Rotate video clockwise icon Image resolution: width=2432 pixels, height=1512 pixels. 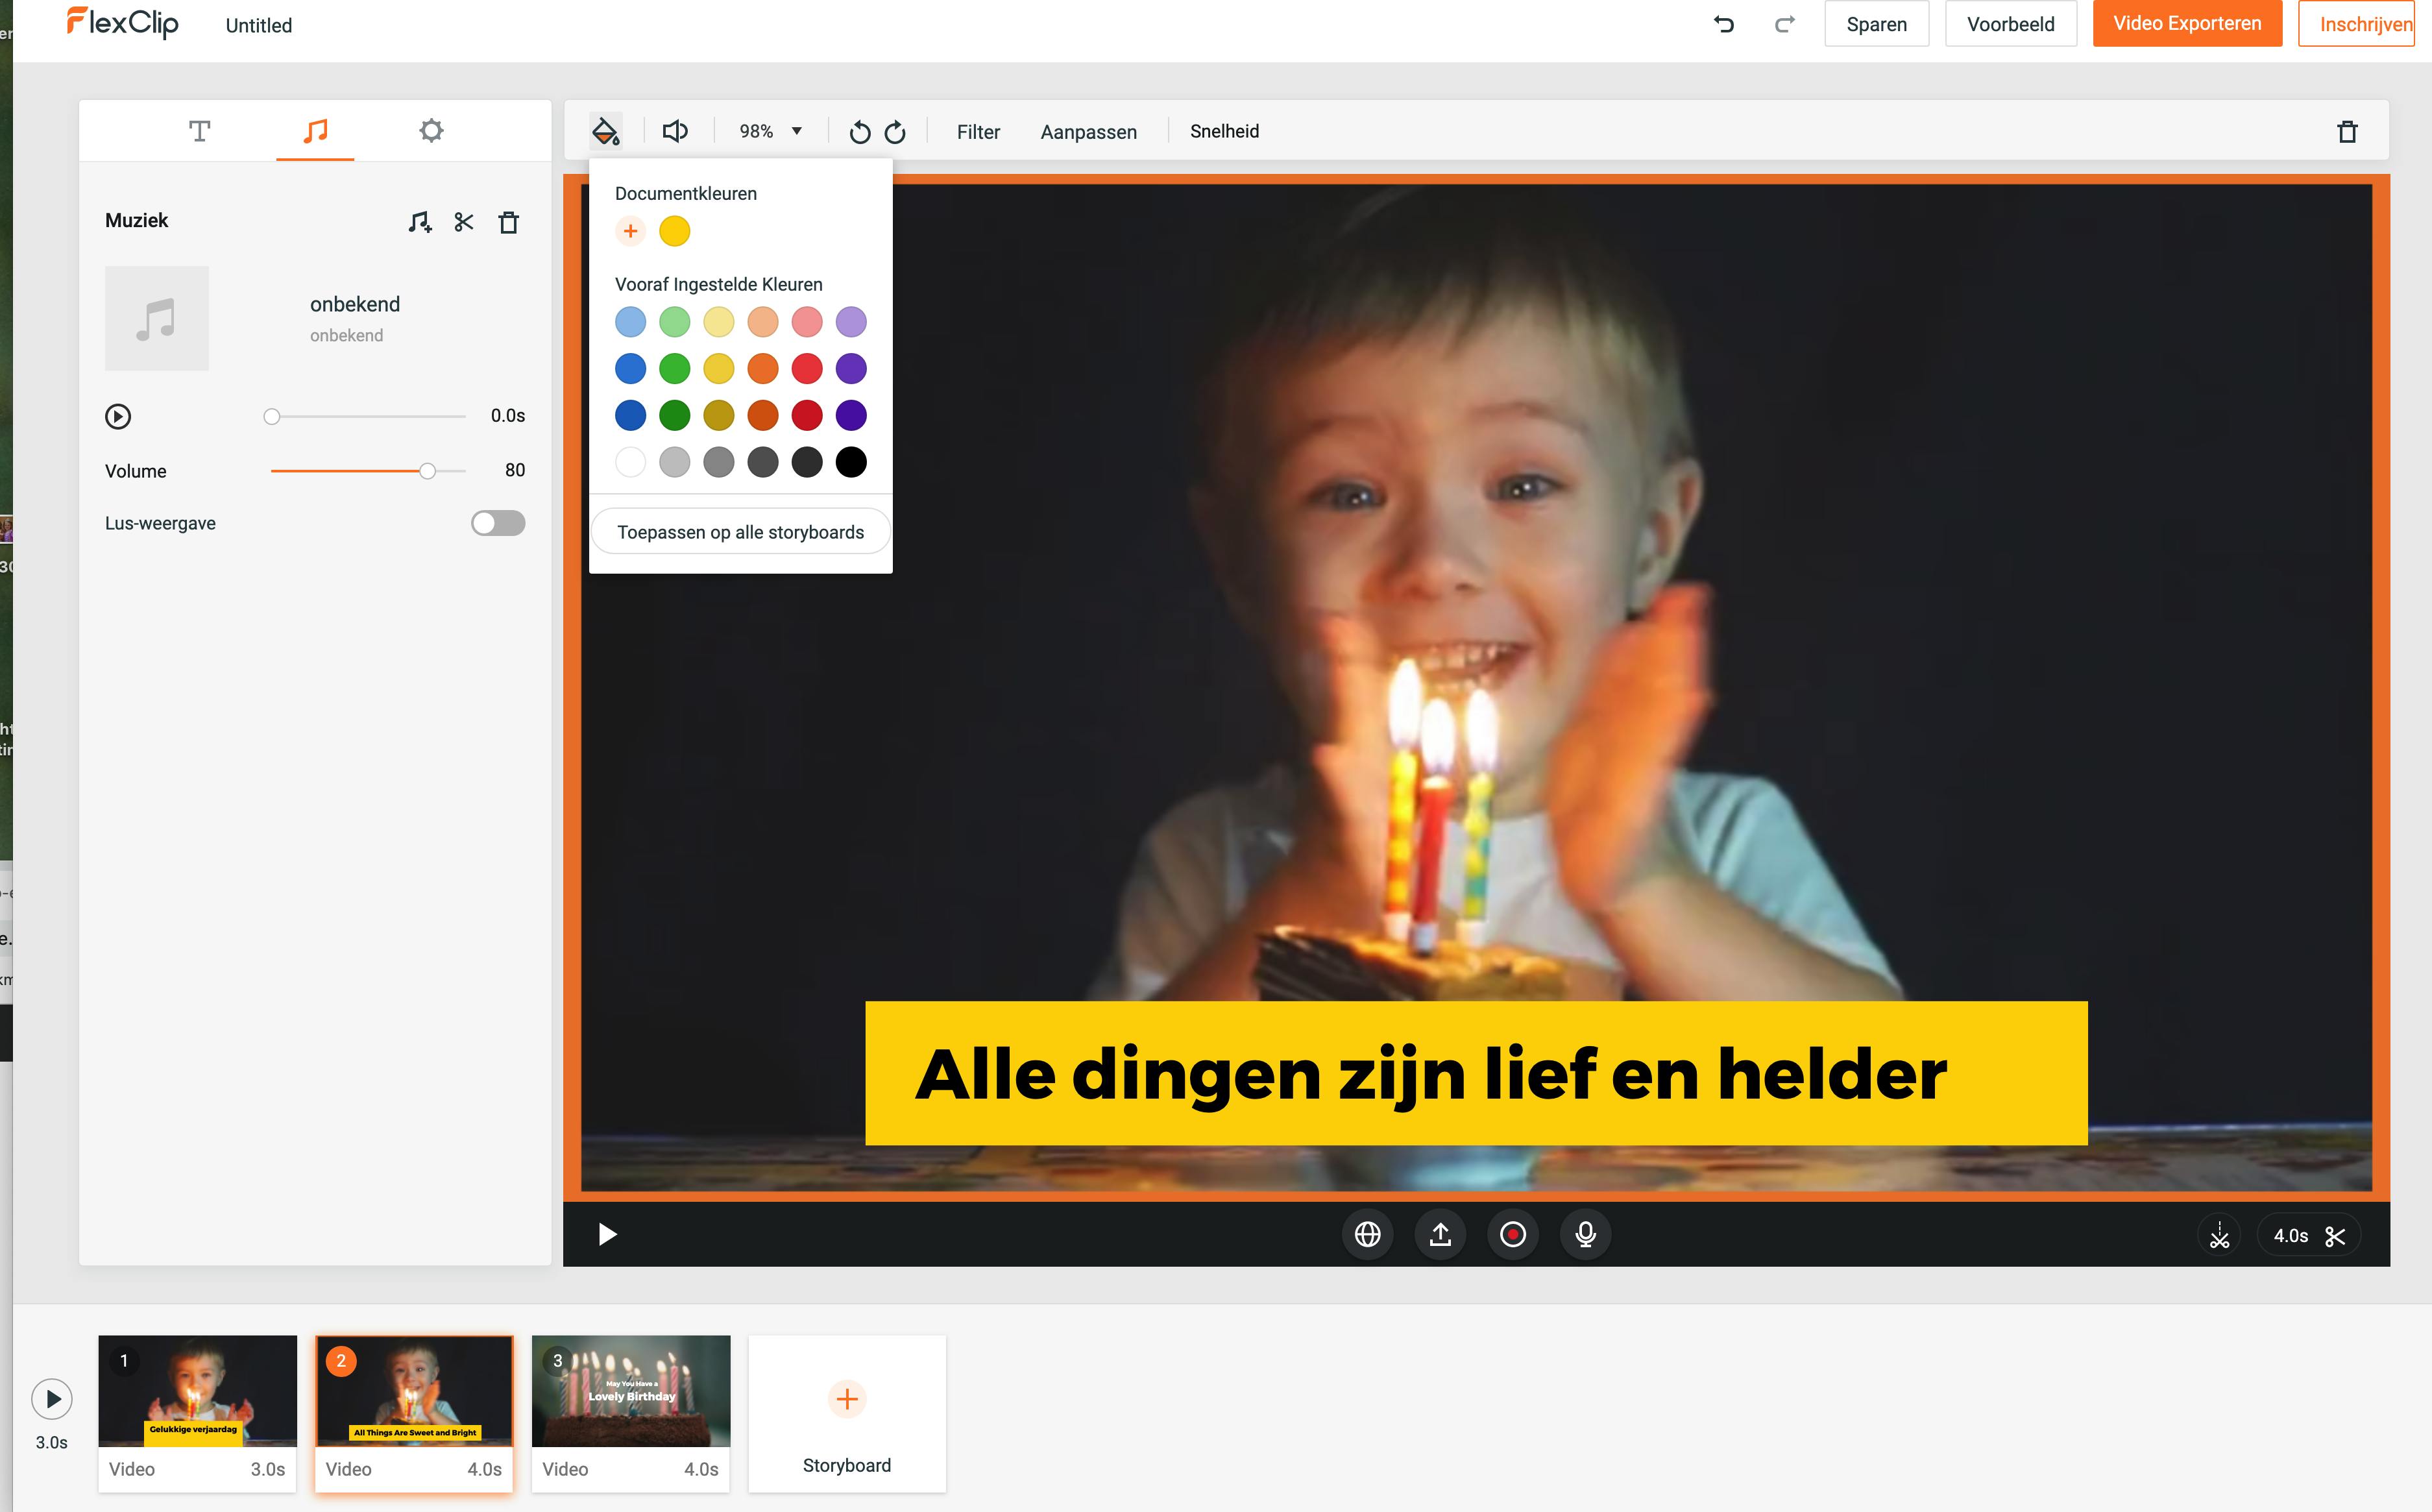point(896,132)
